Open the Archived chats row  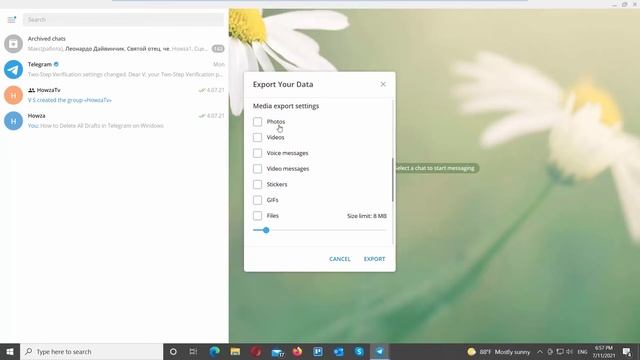tap(114, 44)
